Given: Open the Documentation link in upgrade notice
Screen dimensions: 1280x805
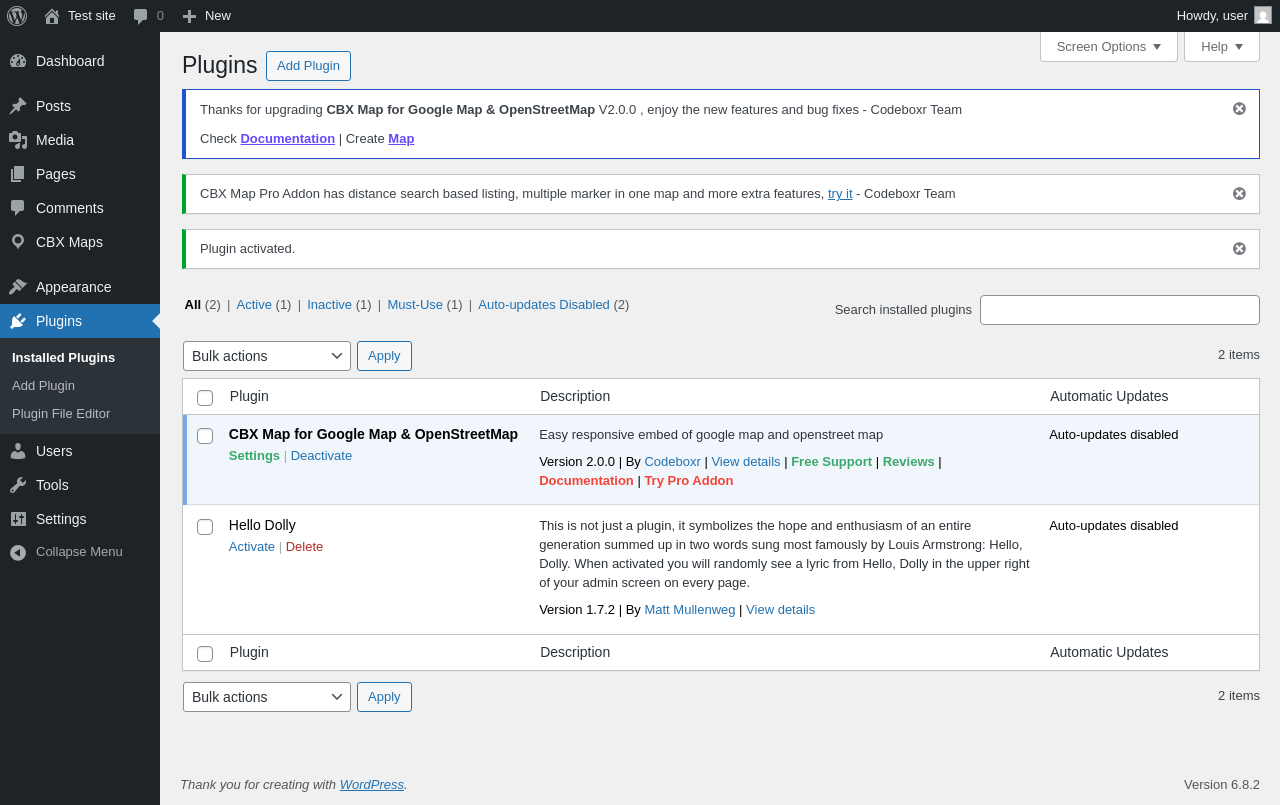Looking at the screenshot, I should point(288,139).
